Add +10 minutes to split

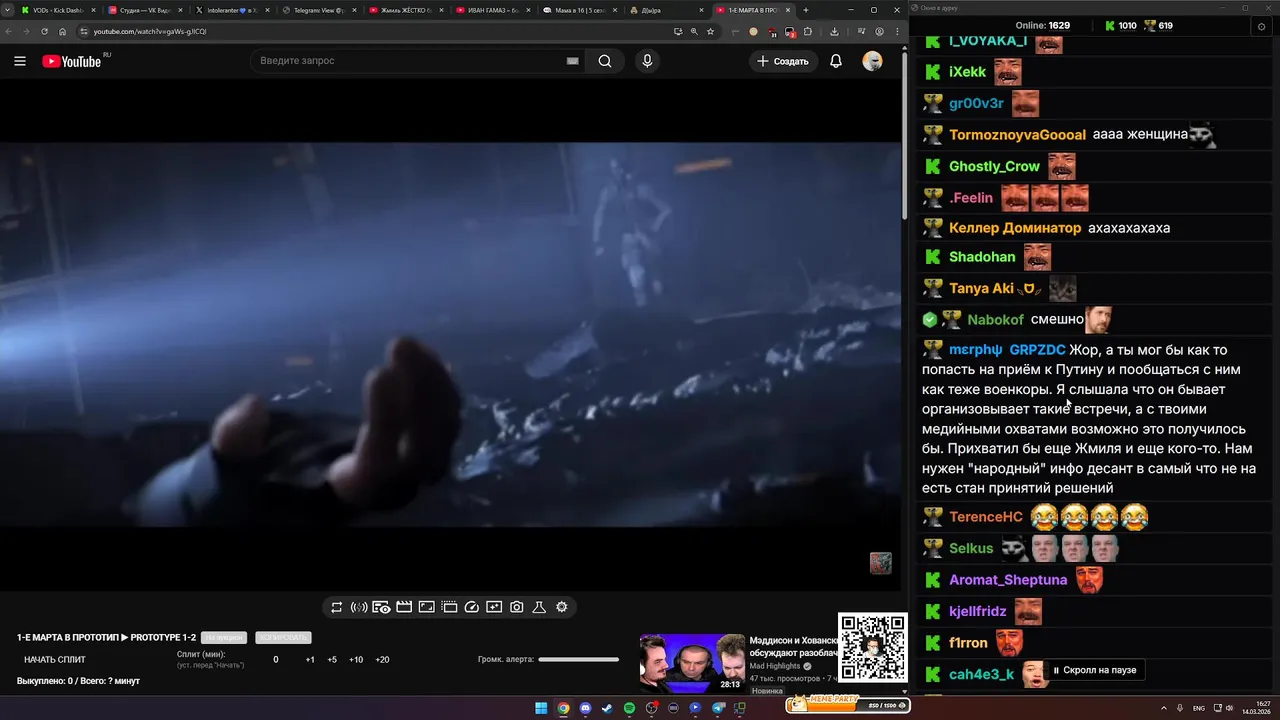[x=356, y=660]
